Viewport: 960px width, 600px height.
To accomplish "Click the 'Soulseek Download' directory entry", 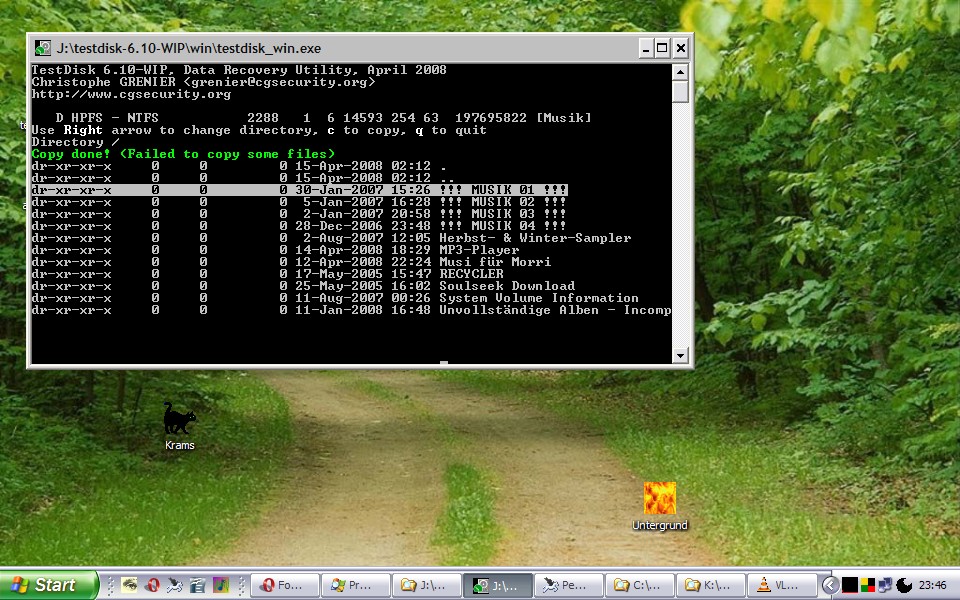I will point(507,286).
